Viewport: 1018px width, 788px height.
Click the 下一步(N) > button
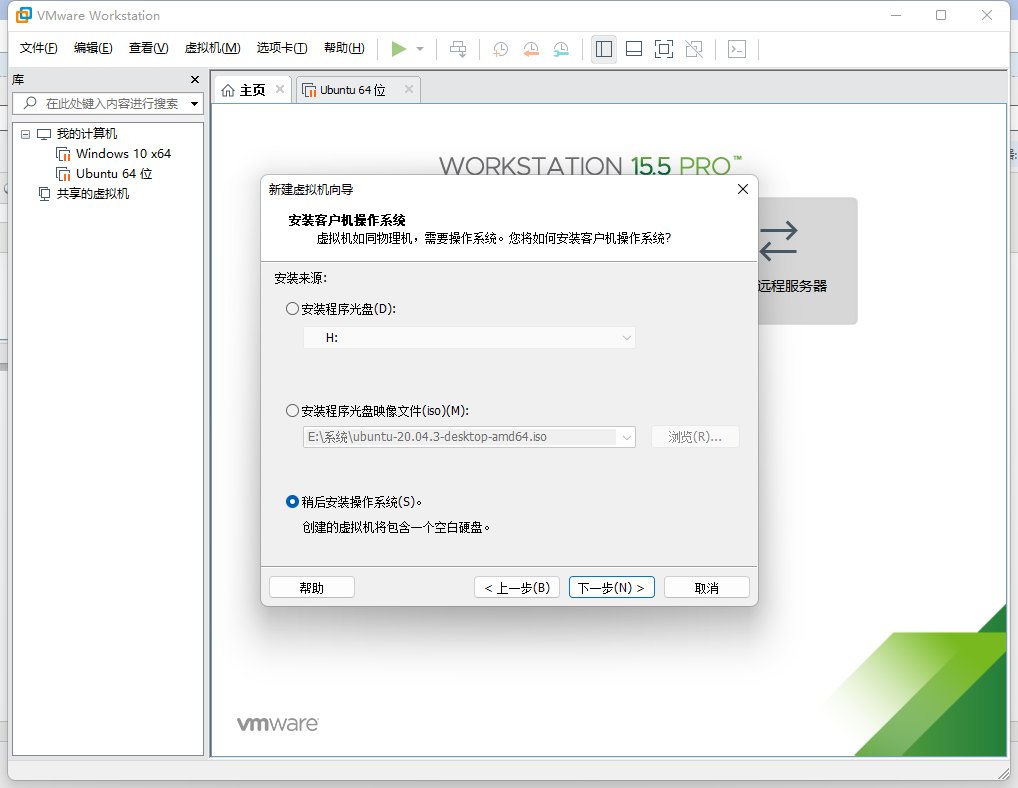pyautogui.click(x=612, y=587)
